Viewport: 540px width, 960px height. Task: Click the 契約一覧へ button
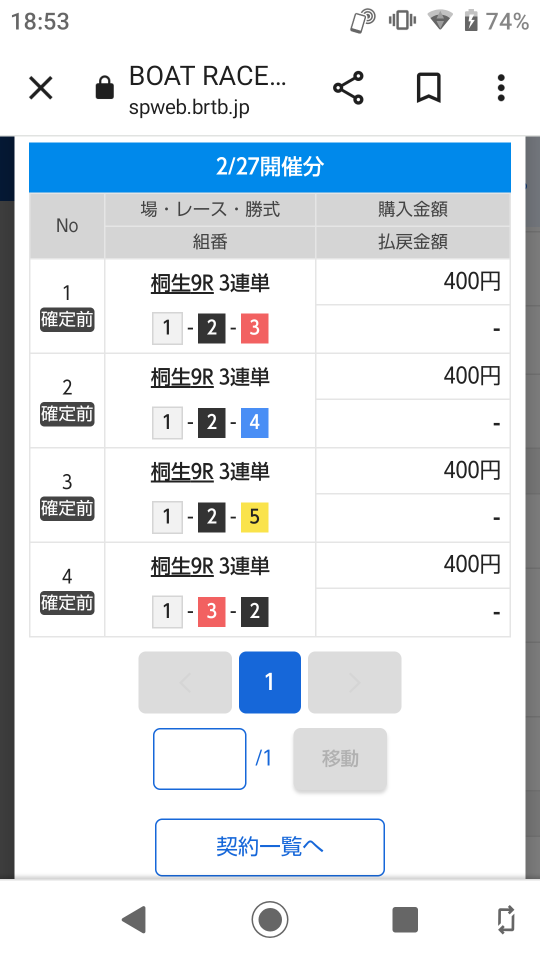pyautogui.click(x=269, y=847)
